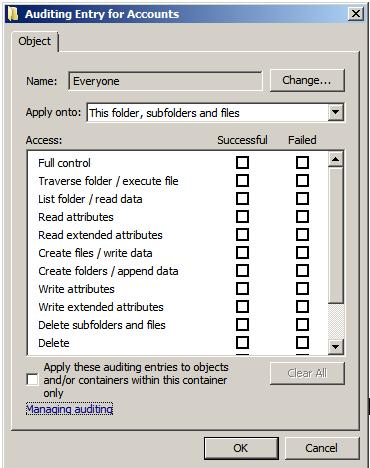Click the access list scrollbar thumb
The width and height of the screenshot is (370, 468).
pyautogui.click(x=335, y=235)
